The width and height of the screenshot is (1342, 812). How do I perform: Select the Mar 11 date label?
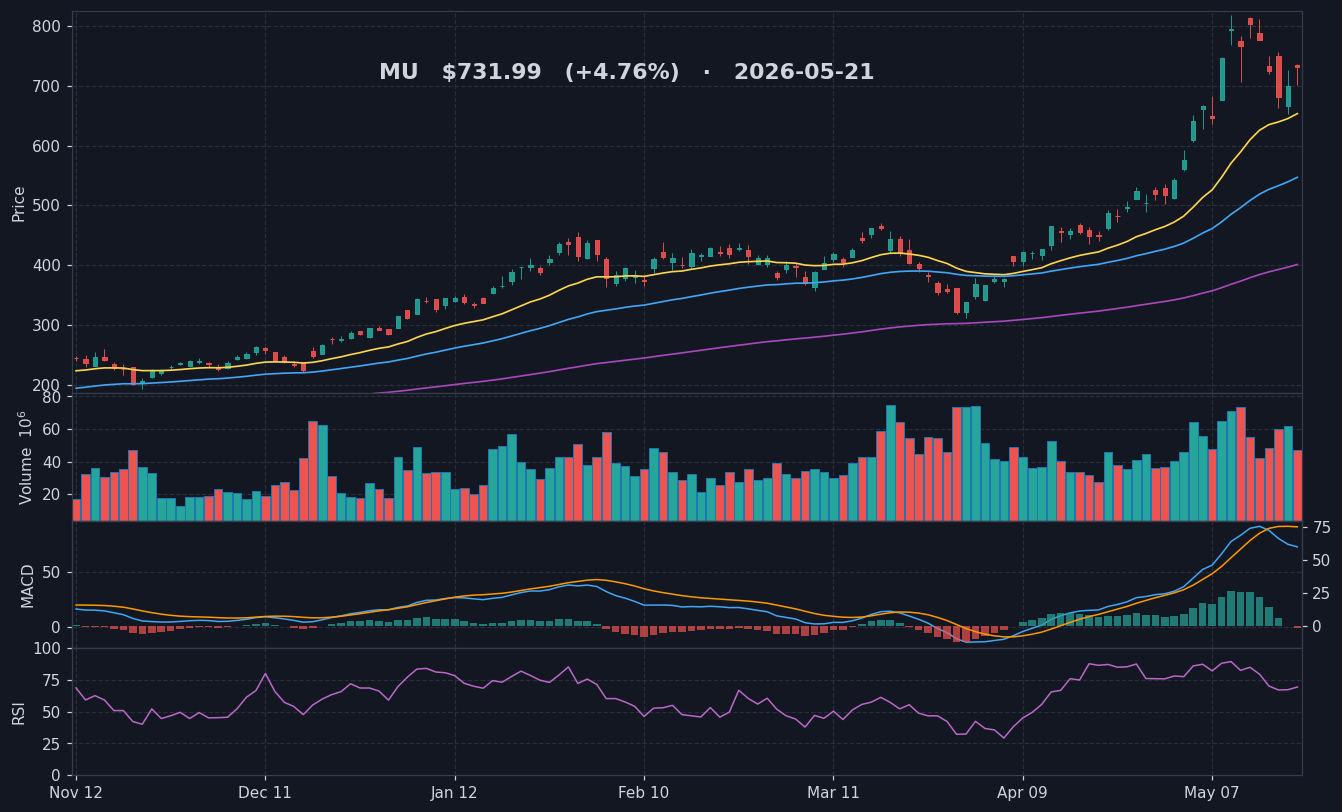833,794
